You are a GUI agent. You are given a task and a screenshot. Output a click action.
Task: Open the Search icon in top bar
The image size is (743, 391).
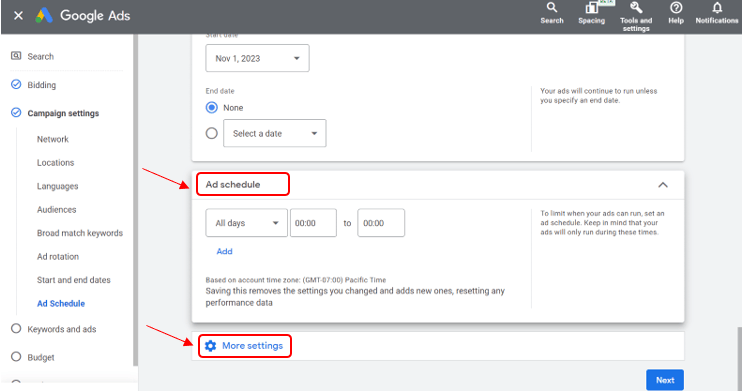click(x=551, y=8)
